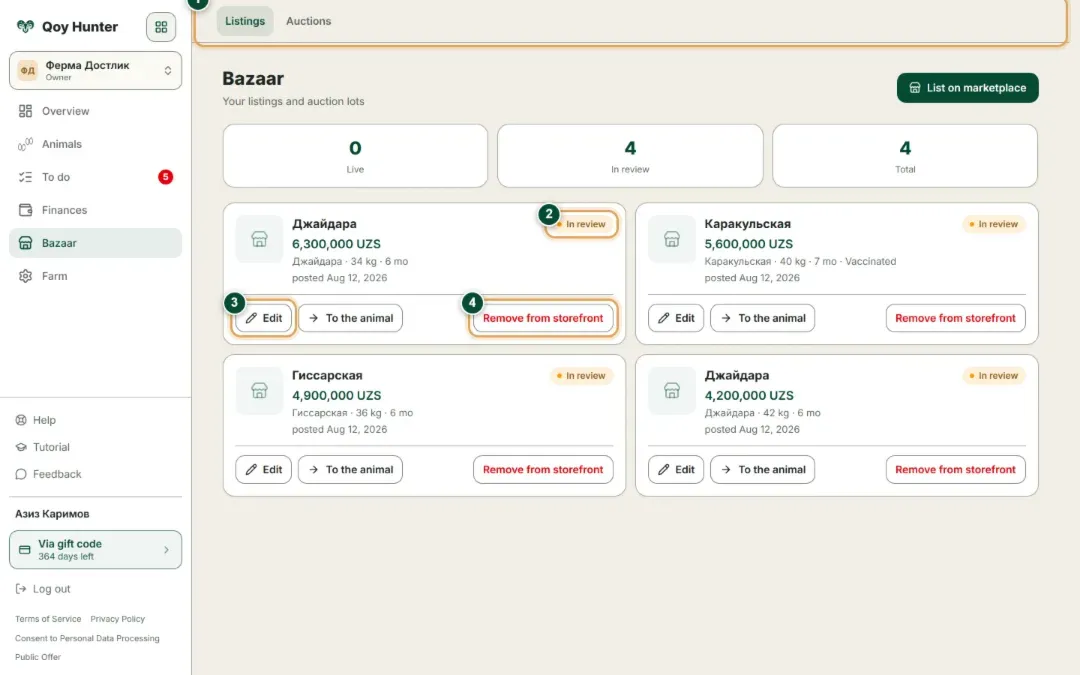The image size is (1080, 675).
Task: Edit the Гиссарская listing
Action: click(263, 470)
